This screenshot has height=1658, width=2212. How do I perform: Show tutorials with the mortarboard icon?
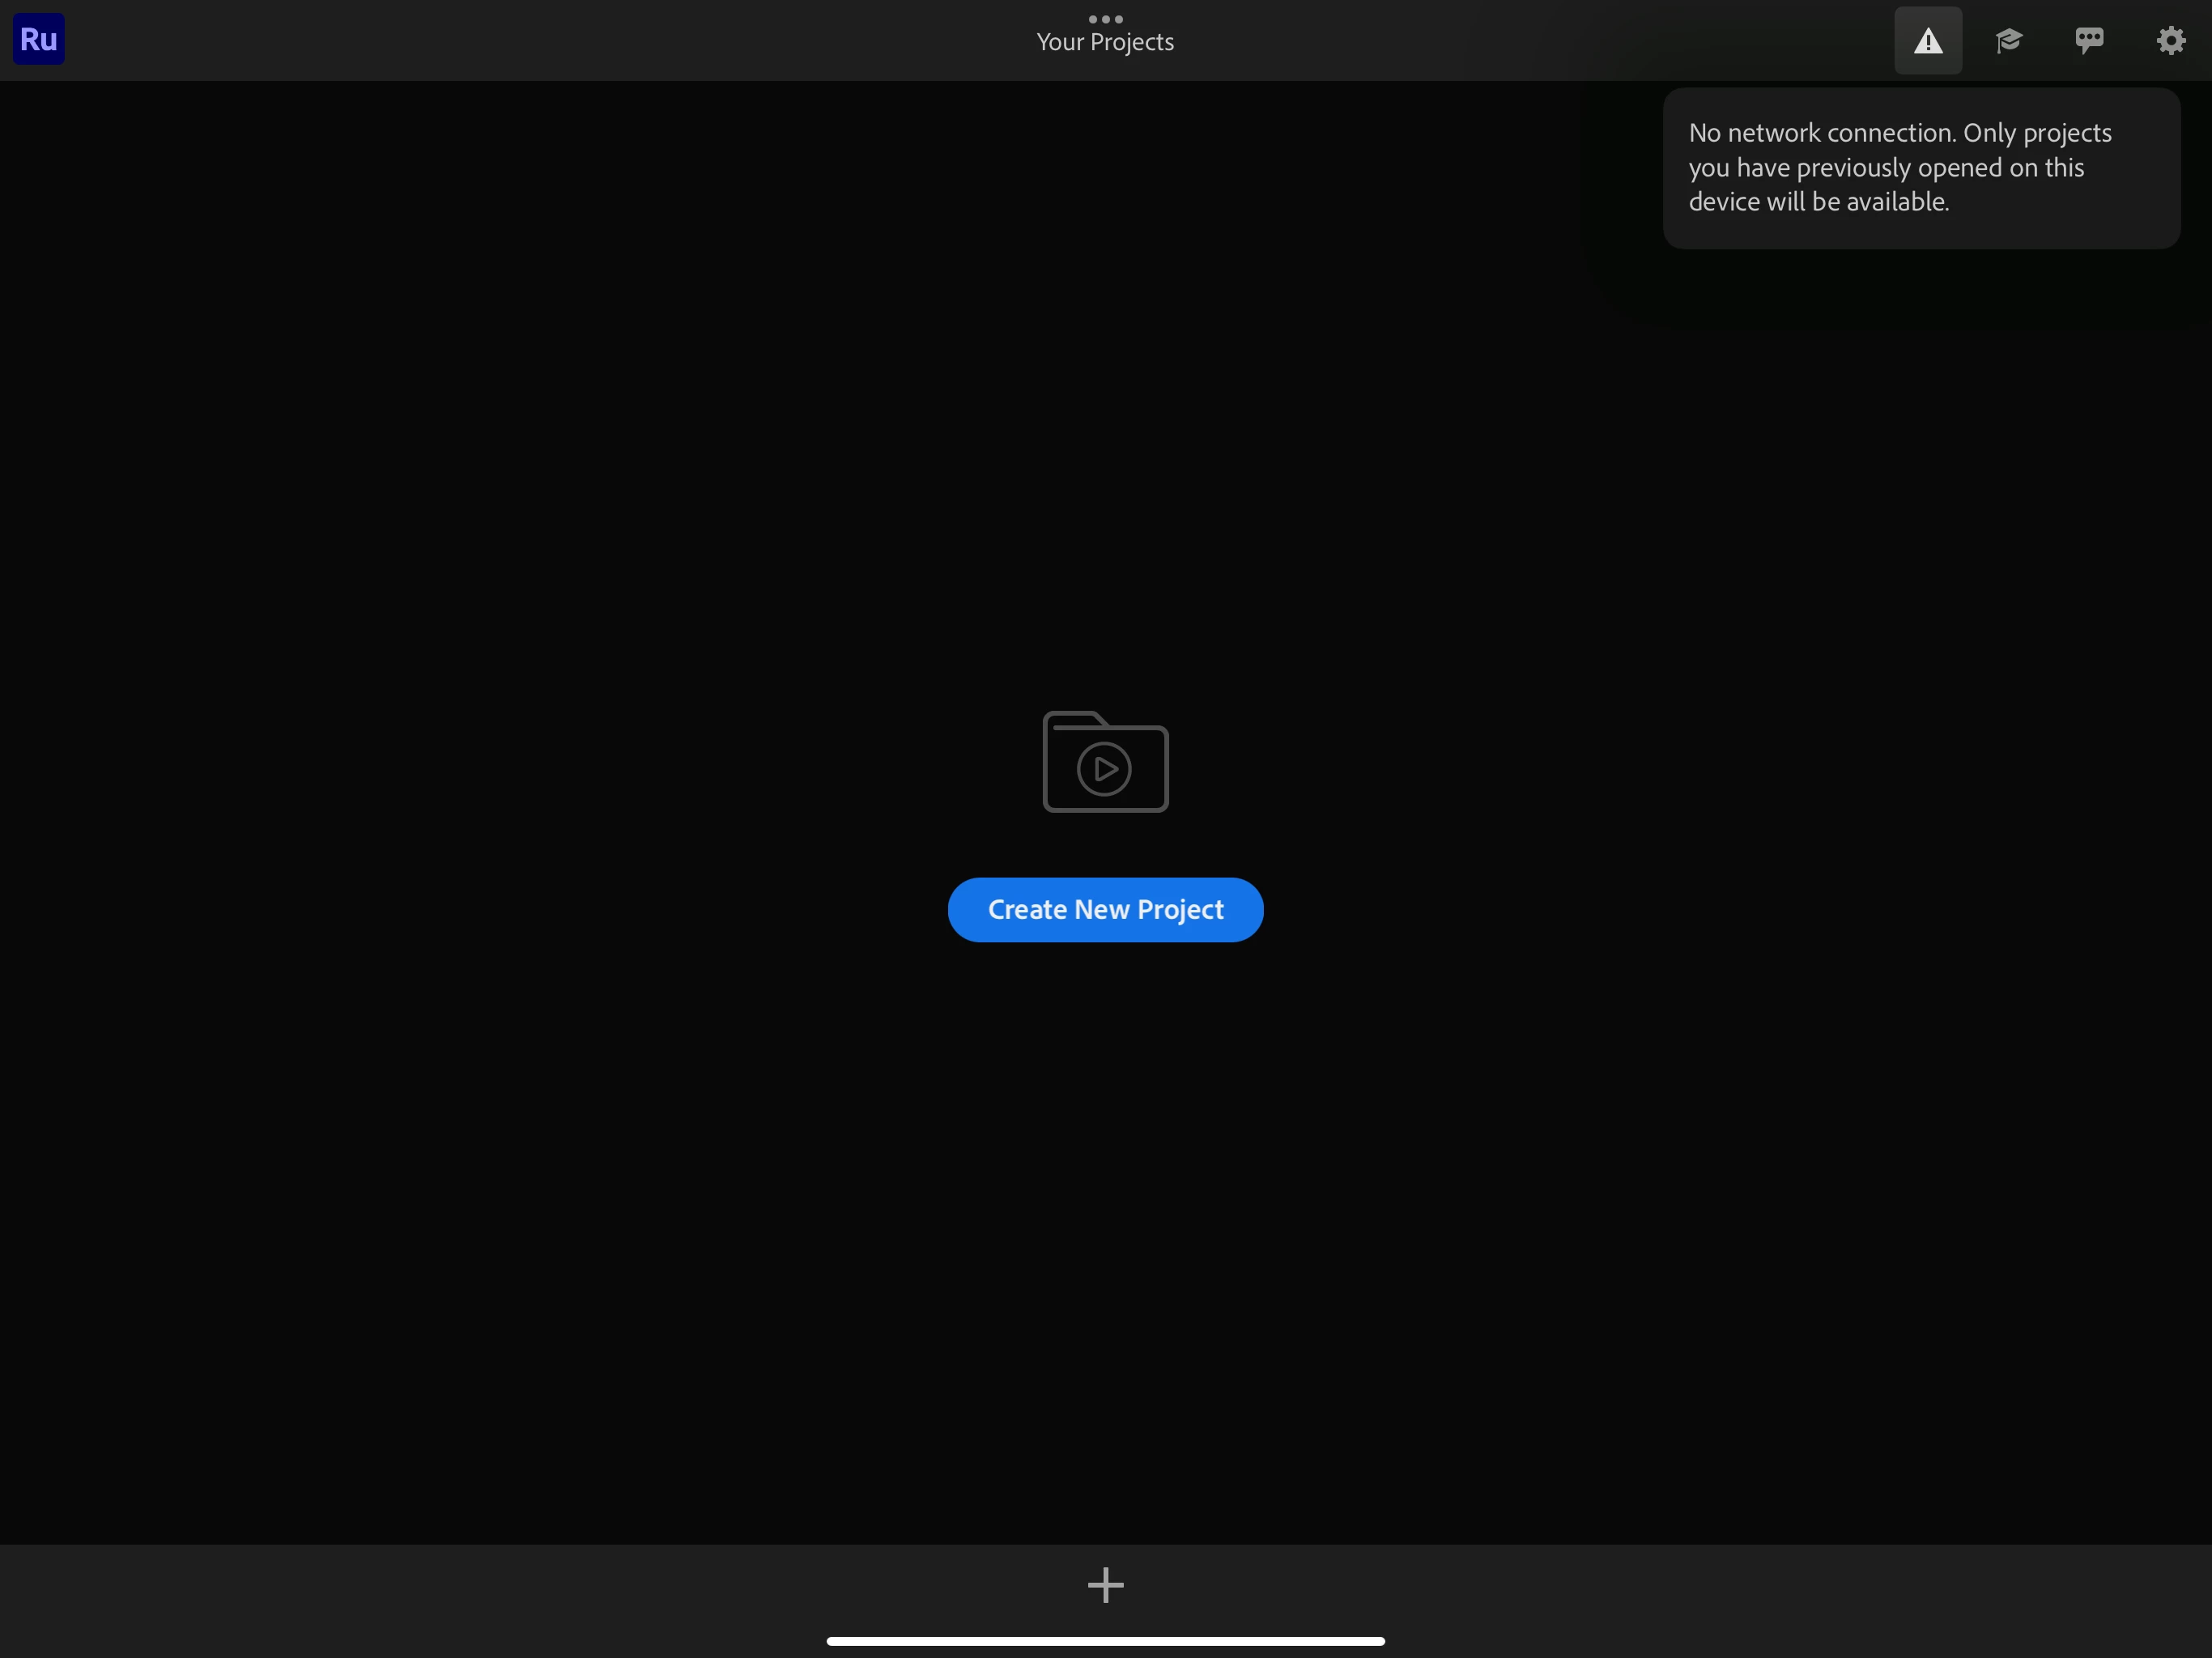[2008, 41]
